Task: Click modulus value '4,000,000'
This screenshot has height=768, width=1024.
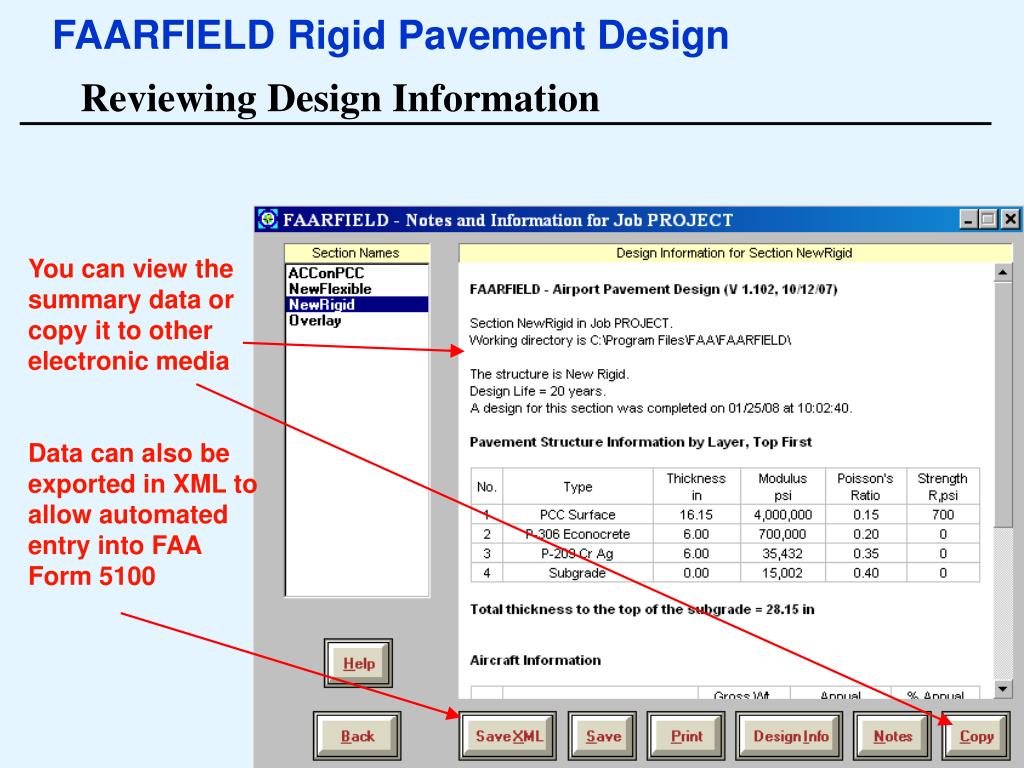Action: 783,515
